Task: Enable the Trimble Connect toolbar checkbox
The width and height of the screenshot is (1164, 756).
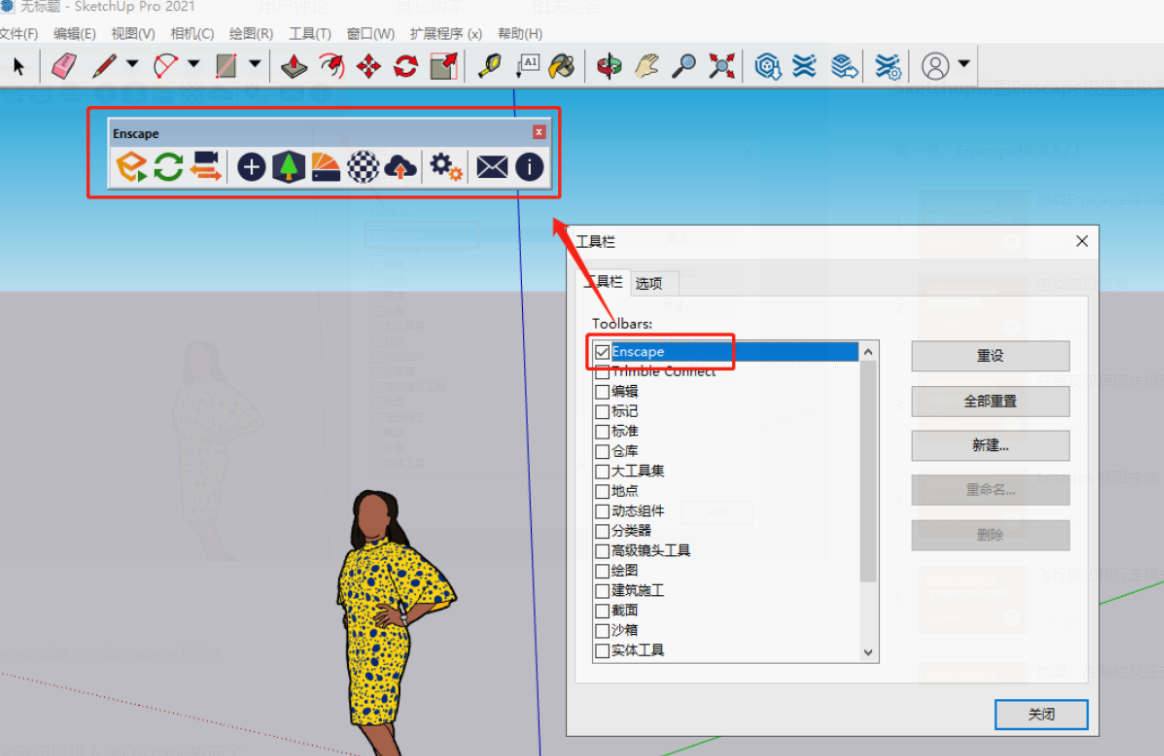Action: click(x=602, y=372)
